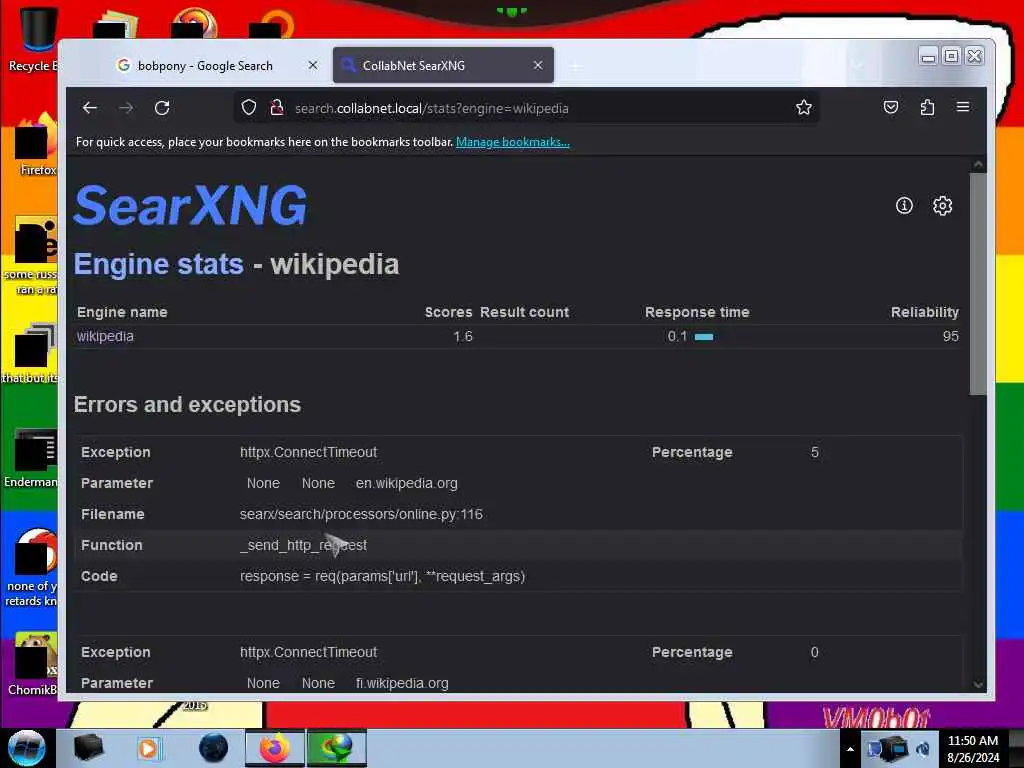This screenshot has height=768, width=1024.
Task: Click the scrollbar up arrow
Action: (978, 164)
